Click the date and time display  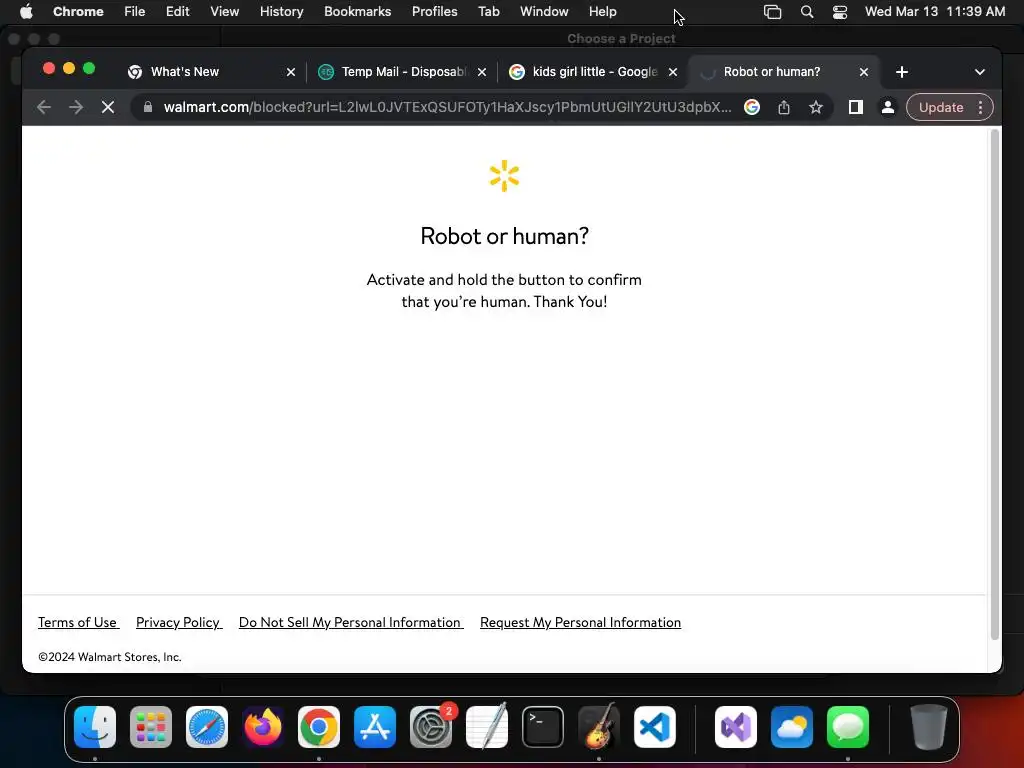[935, 11]
